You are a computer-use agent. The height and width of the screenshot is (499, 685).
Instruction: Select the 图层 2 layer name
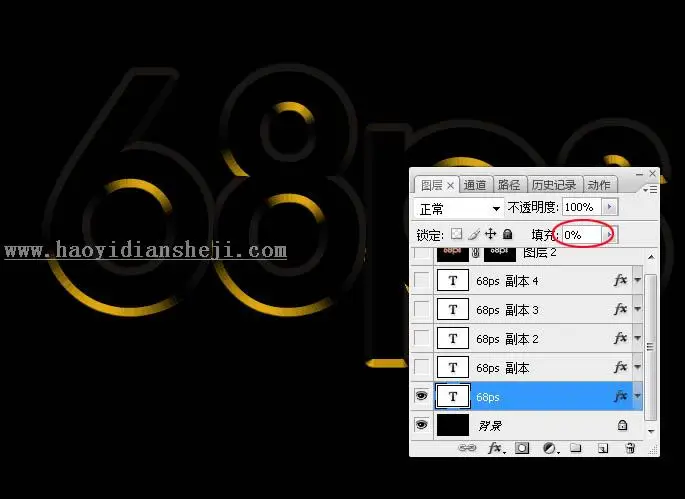[540, 253]
